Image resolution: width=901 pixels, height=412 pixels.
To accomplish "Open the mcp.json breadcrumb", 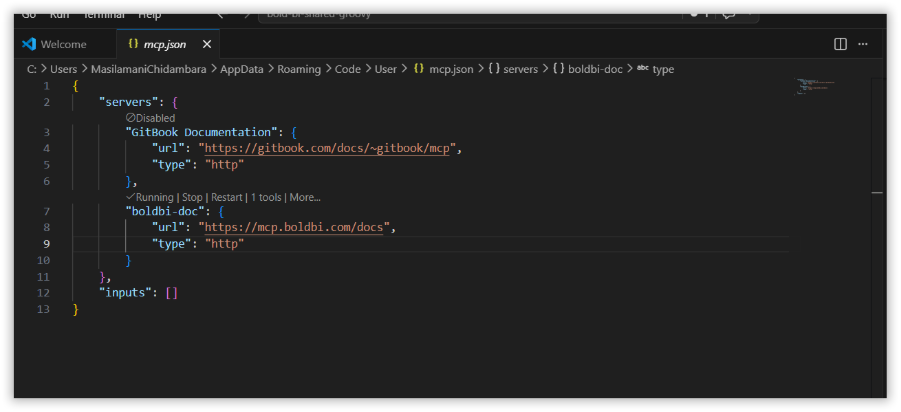I will coord(444,69).
